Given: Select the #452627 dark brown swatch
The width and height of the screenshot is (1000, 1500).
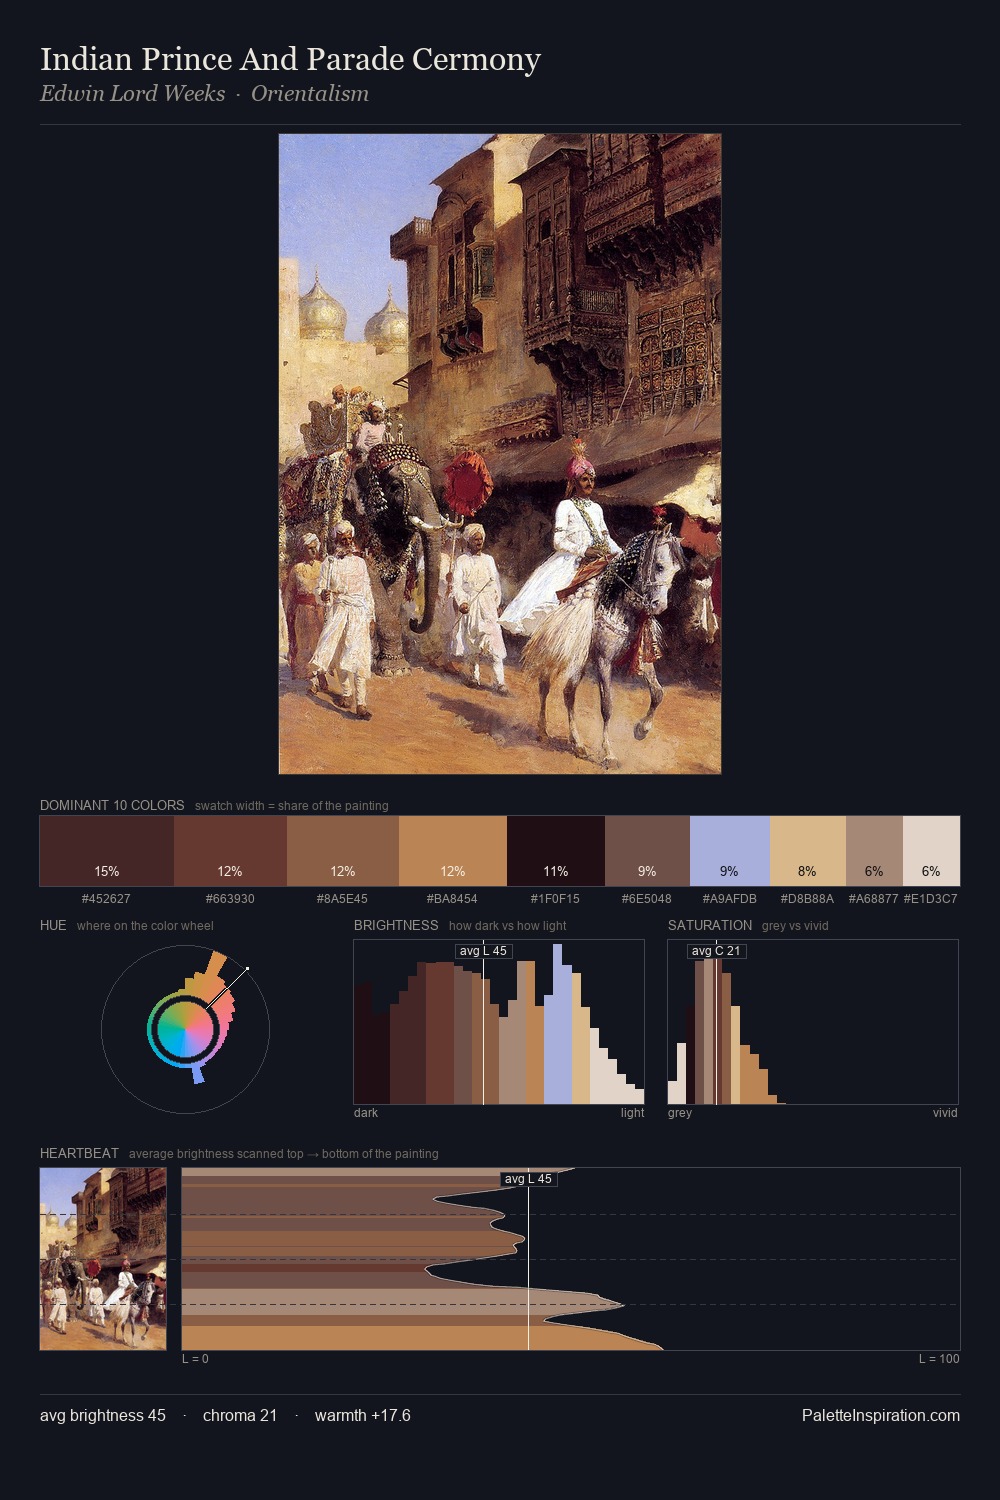Looking at the screenshot, I should [x=107, y=851].
